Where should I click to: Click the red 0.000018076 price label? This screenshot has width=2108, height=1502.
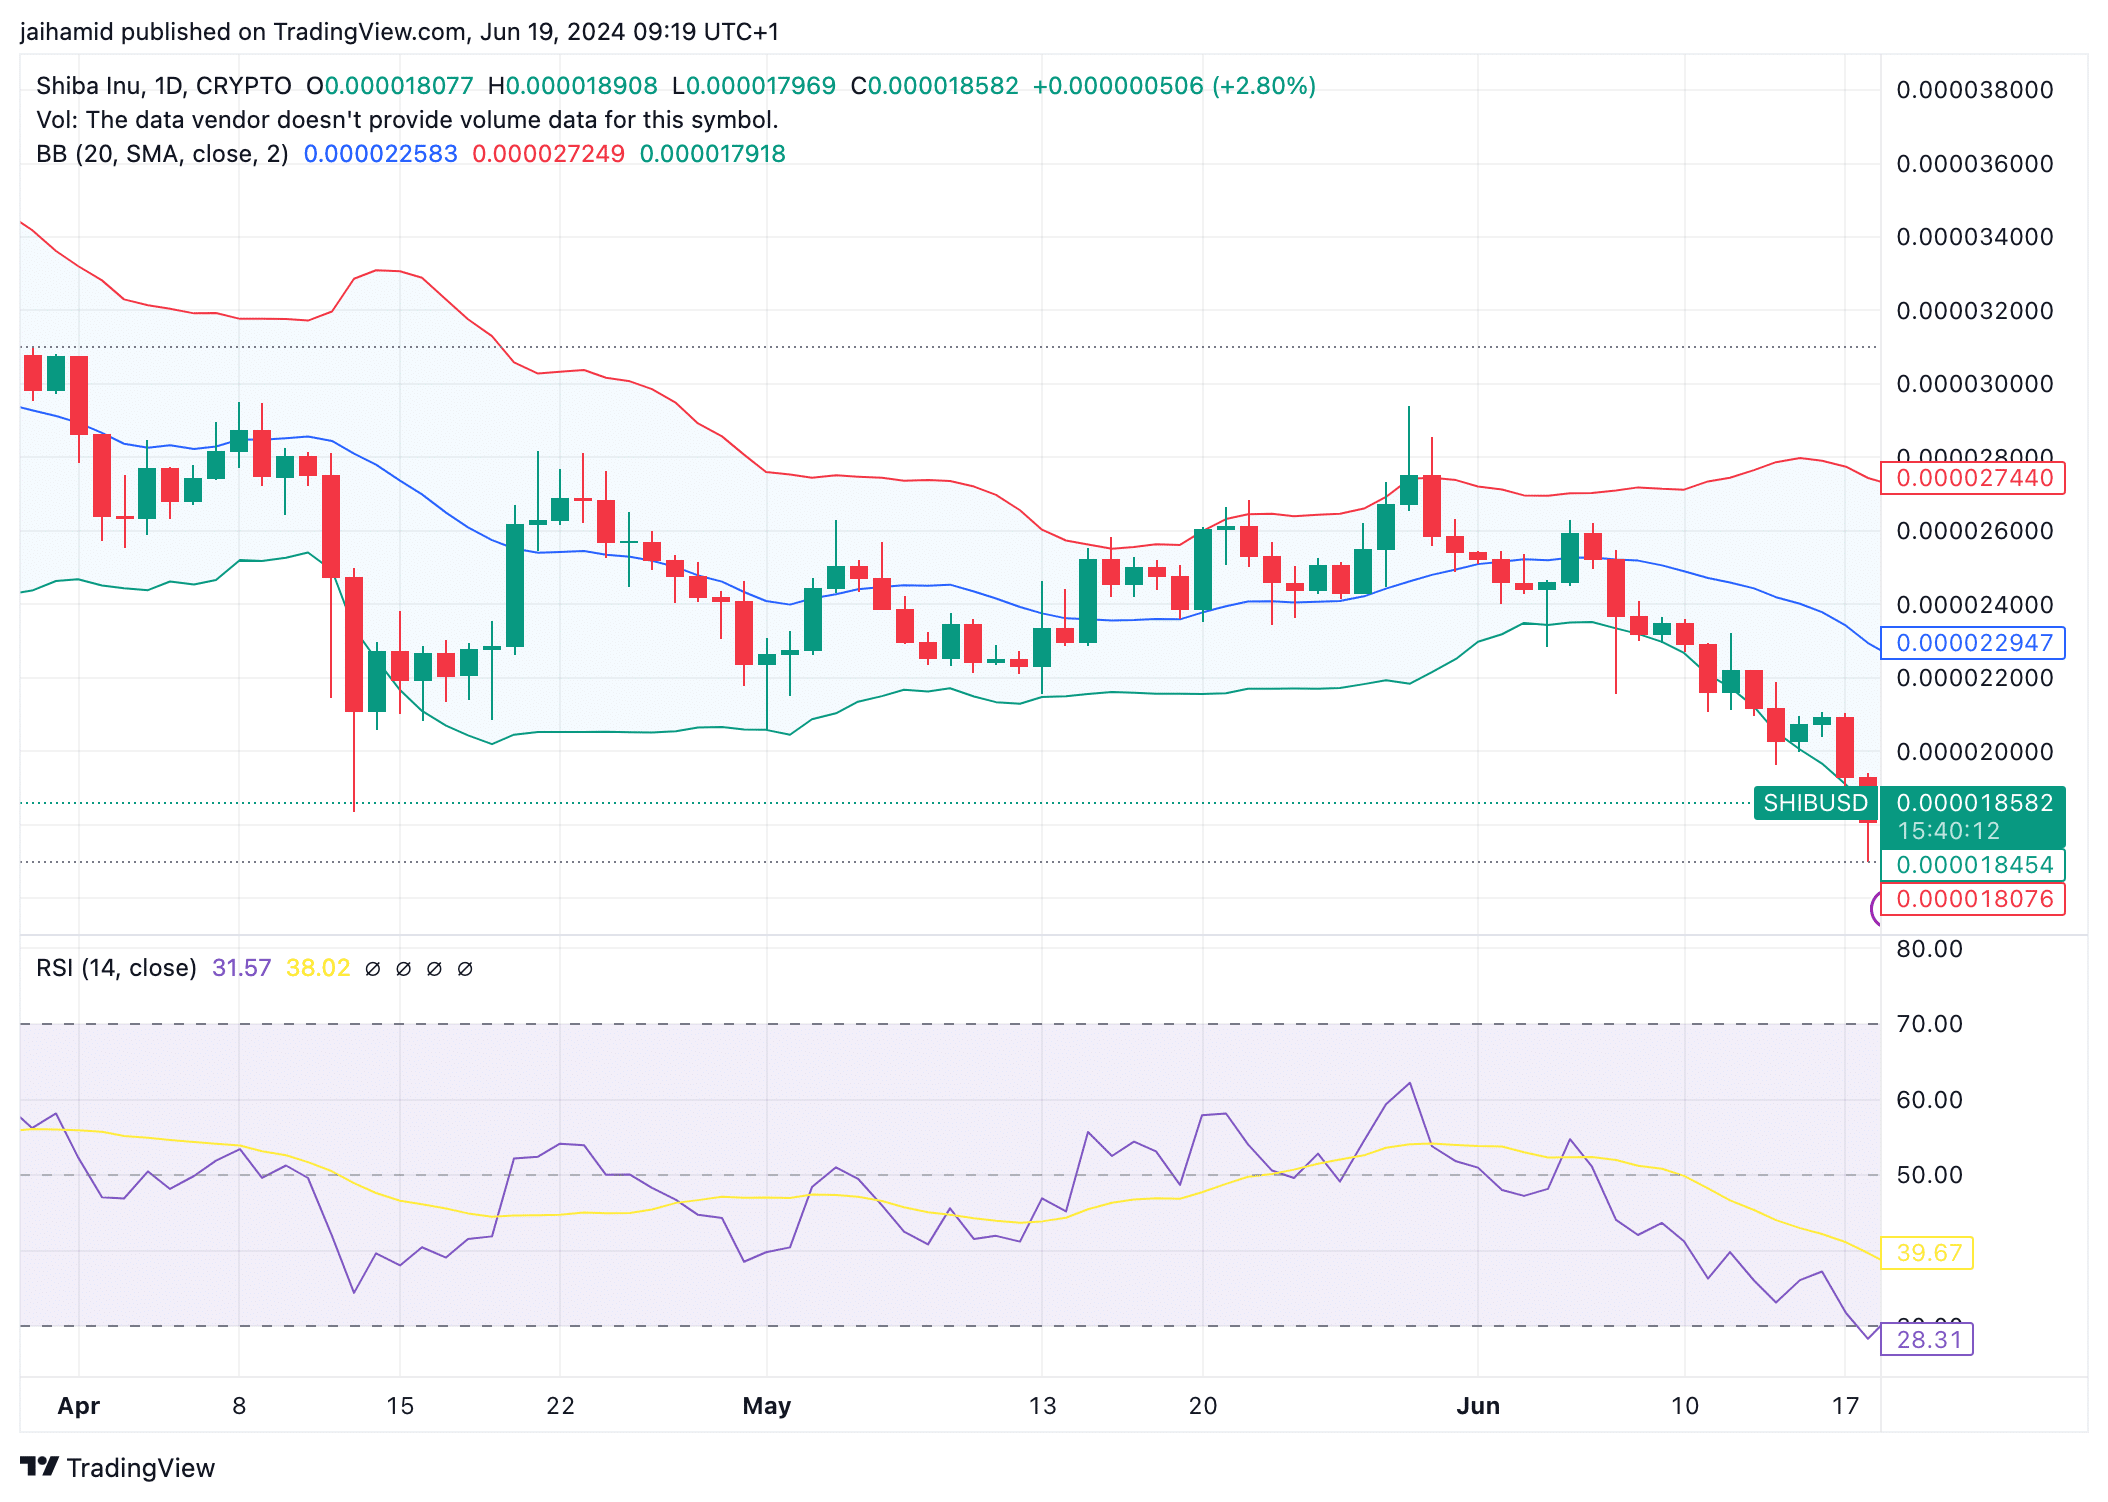tap(1973, 899)
